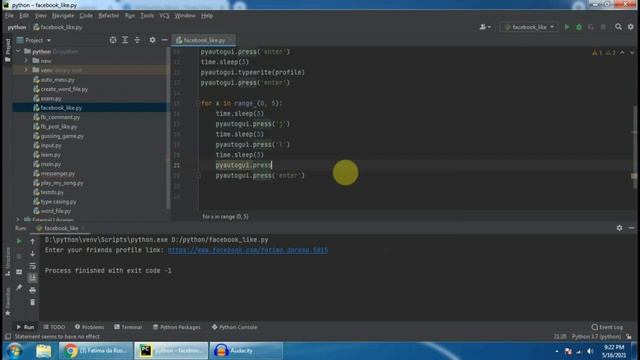Open File Explorer from the taskbar
Screen dimensions: 640x360
pos(43,351)
